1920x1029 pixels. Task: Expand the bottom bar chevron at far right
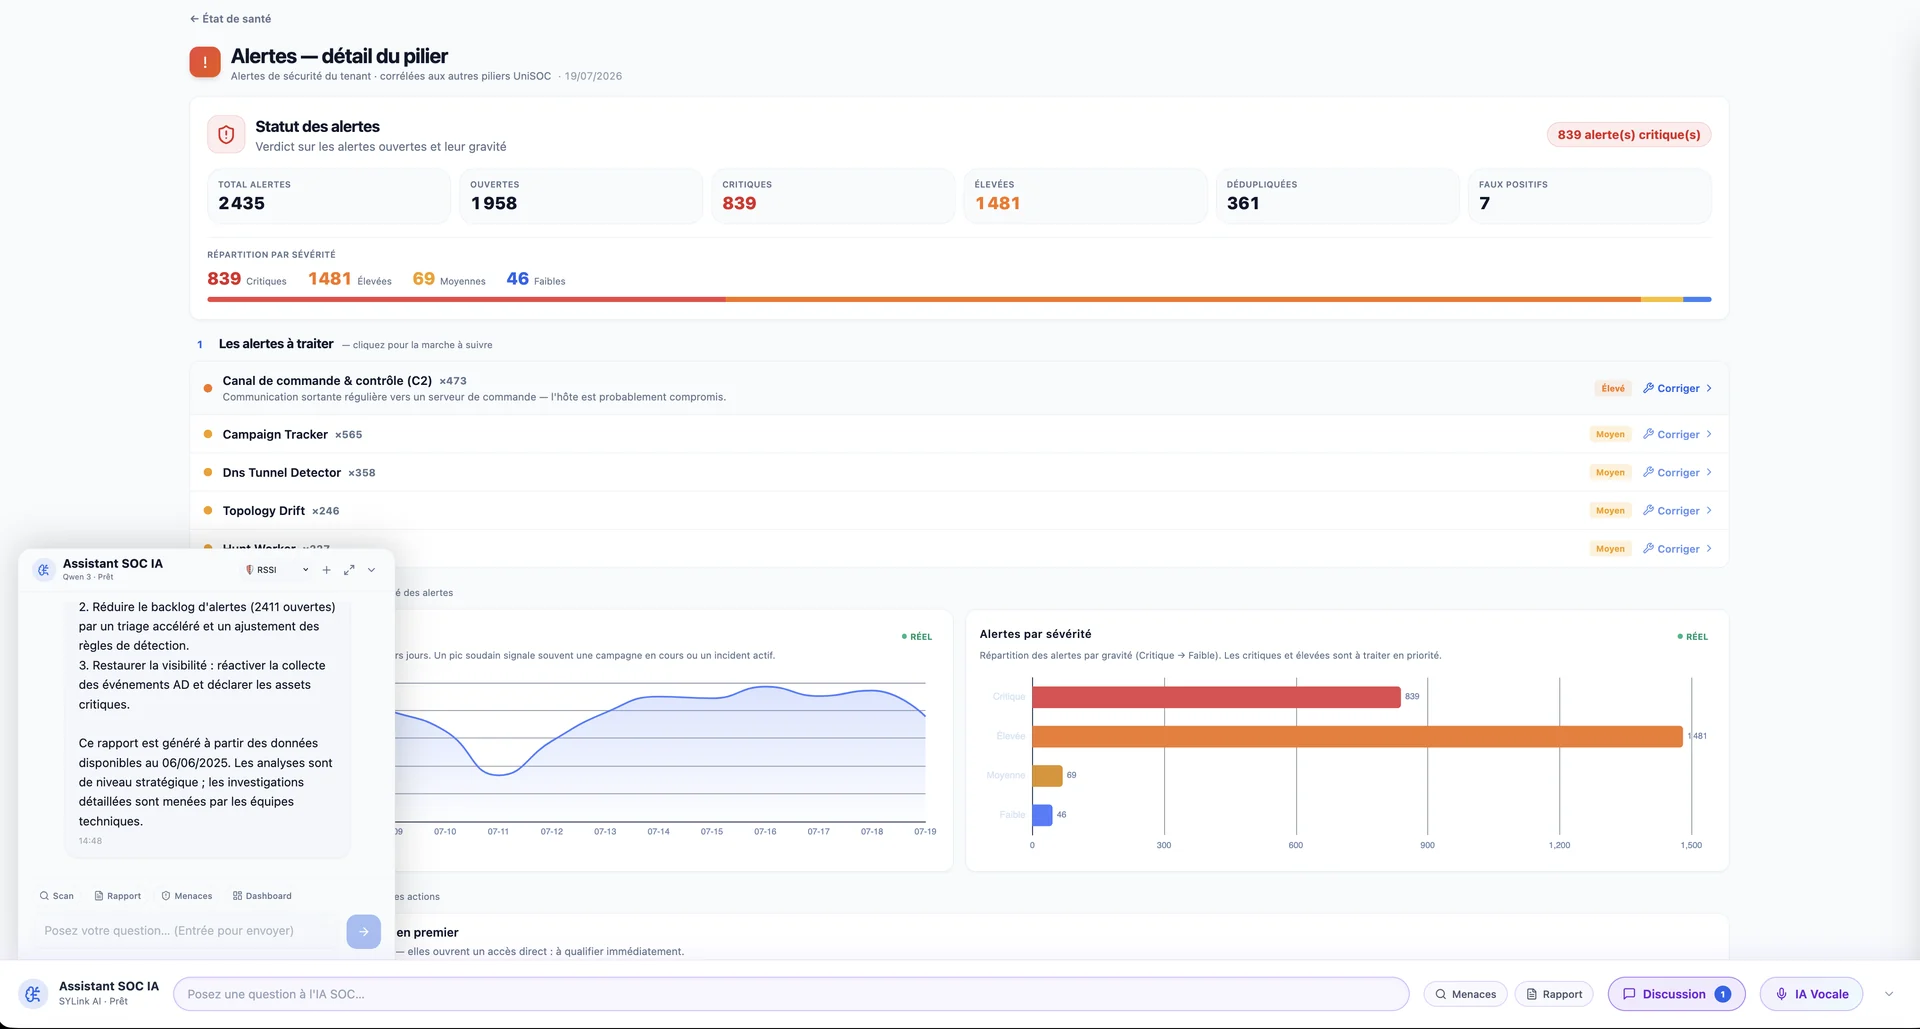[1889, 994]
